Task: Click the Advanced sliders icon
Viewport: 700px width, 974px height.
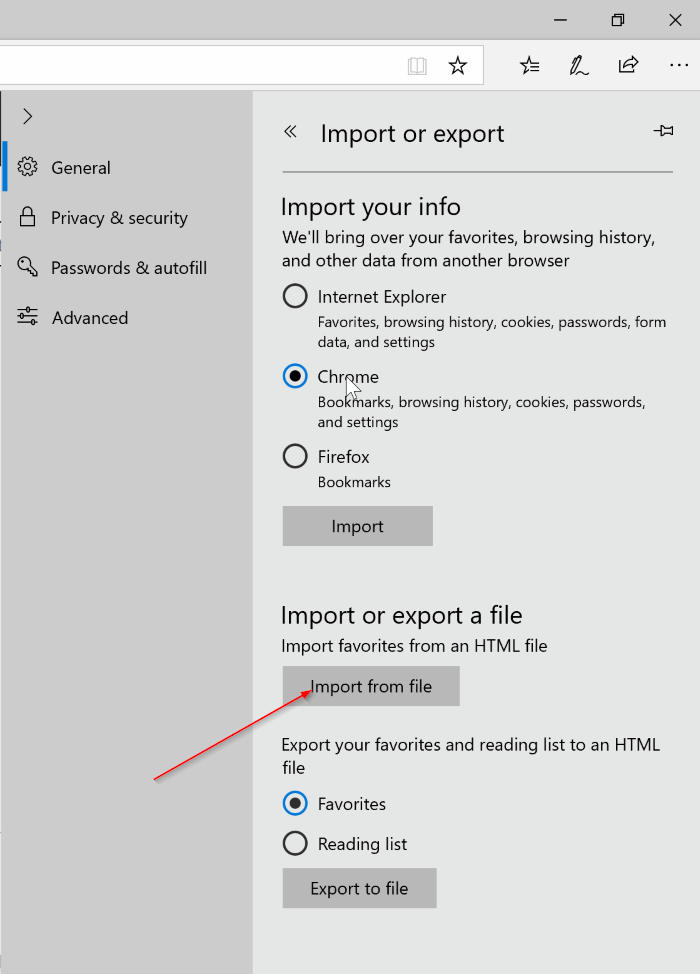Action: click(x=27, y=316)
